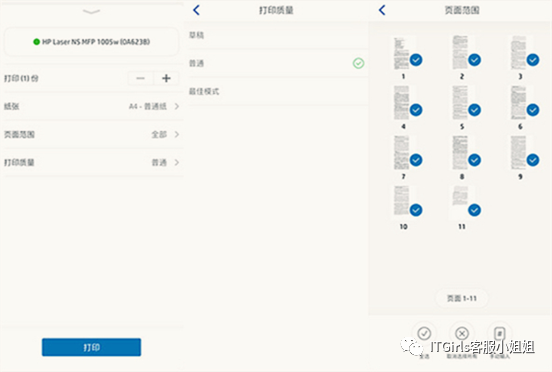Image resolution: width=552 pixels, height=372 pixels.
Task: Toggle the checkmark on page 10
Action: (x=416, y=210)
